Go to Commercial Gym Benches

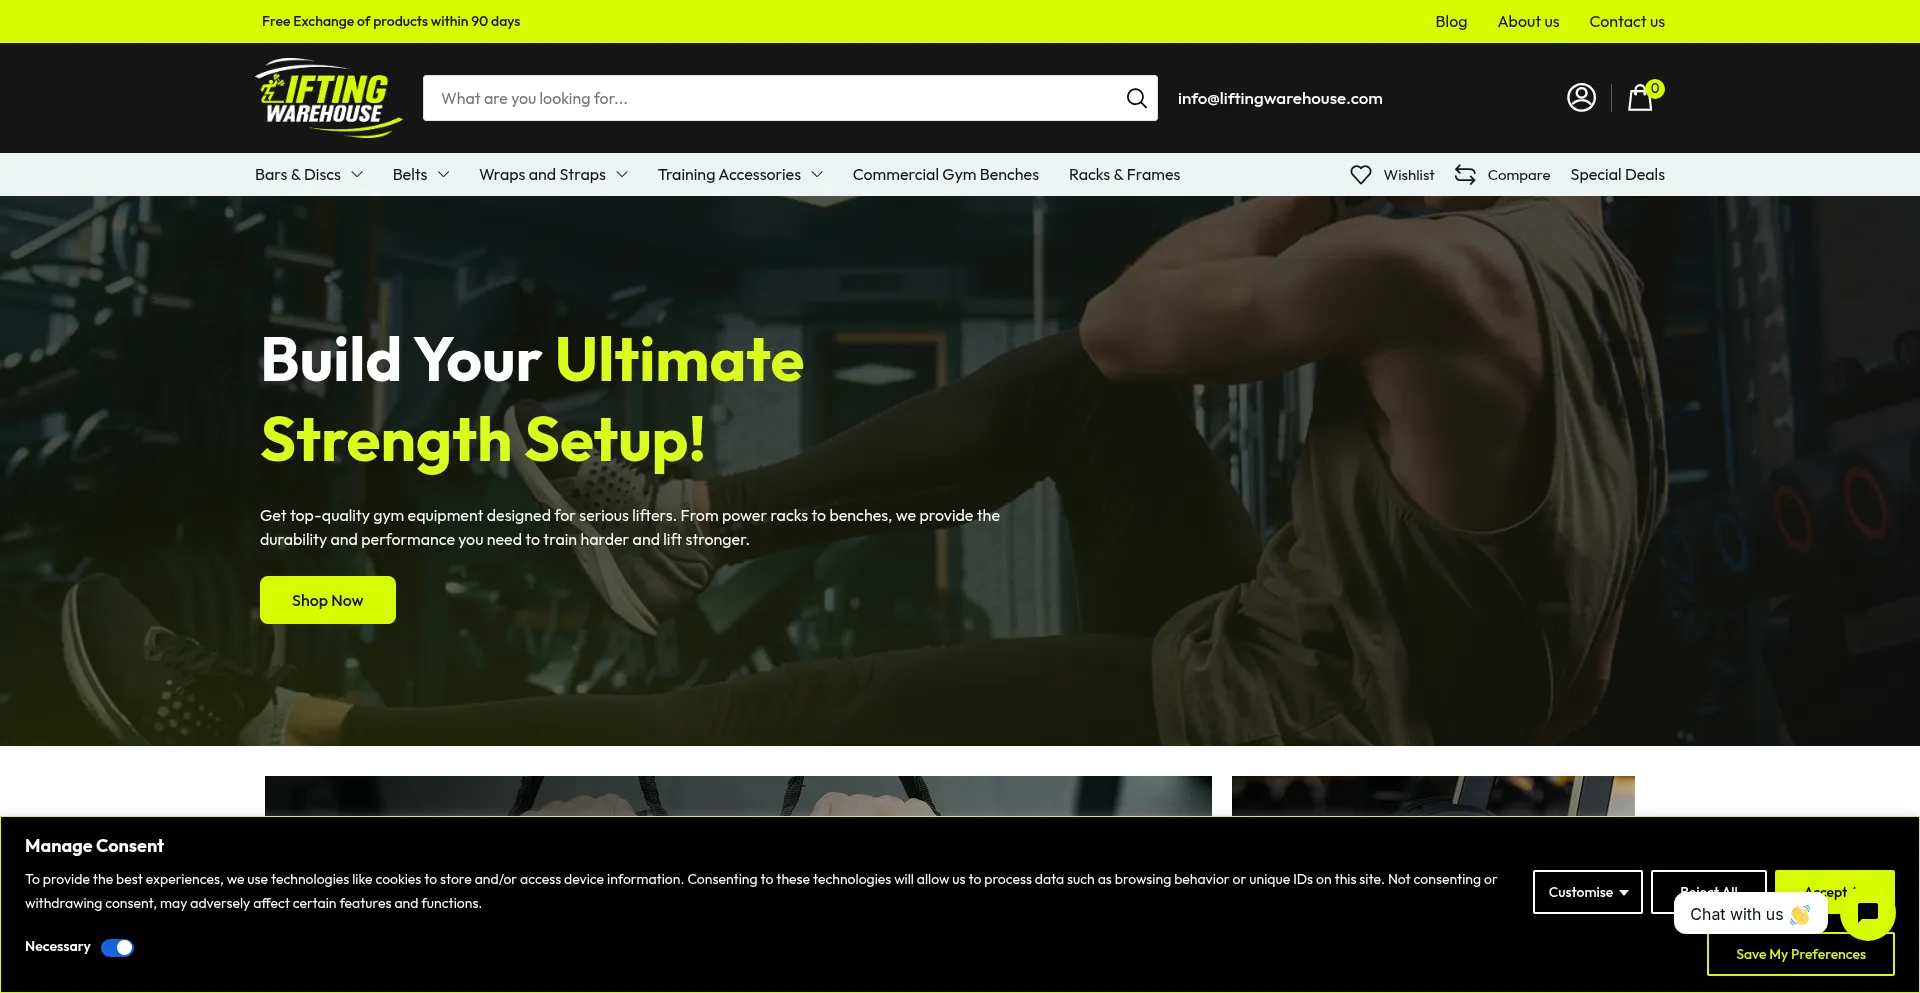pos(945,175)
